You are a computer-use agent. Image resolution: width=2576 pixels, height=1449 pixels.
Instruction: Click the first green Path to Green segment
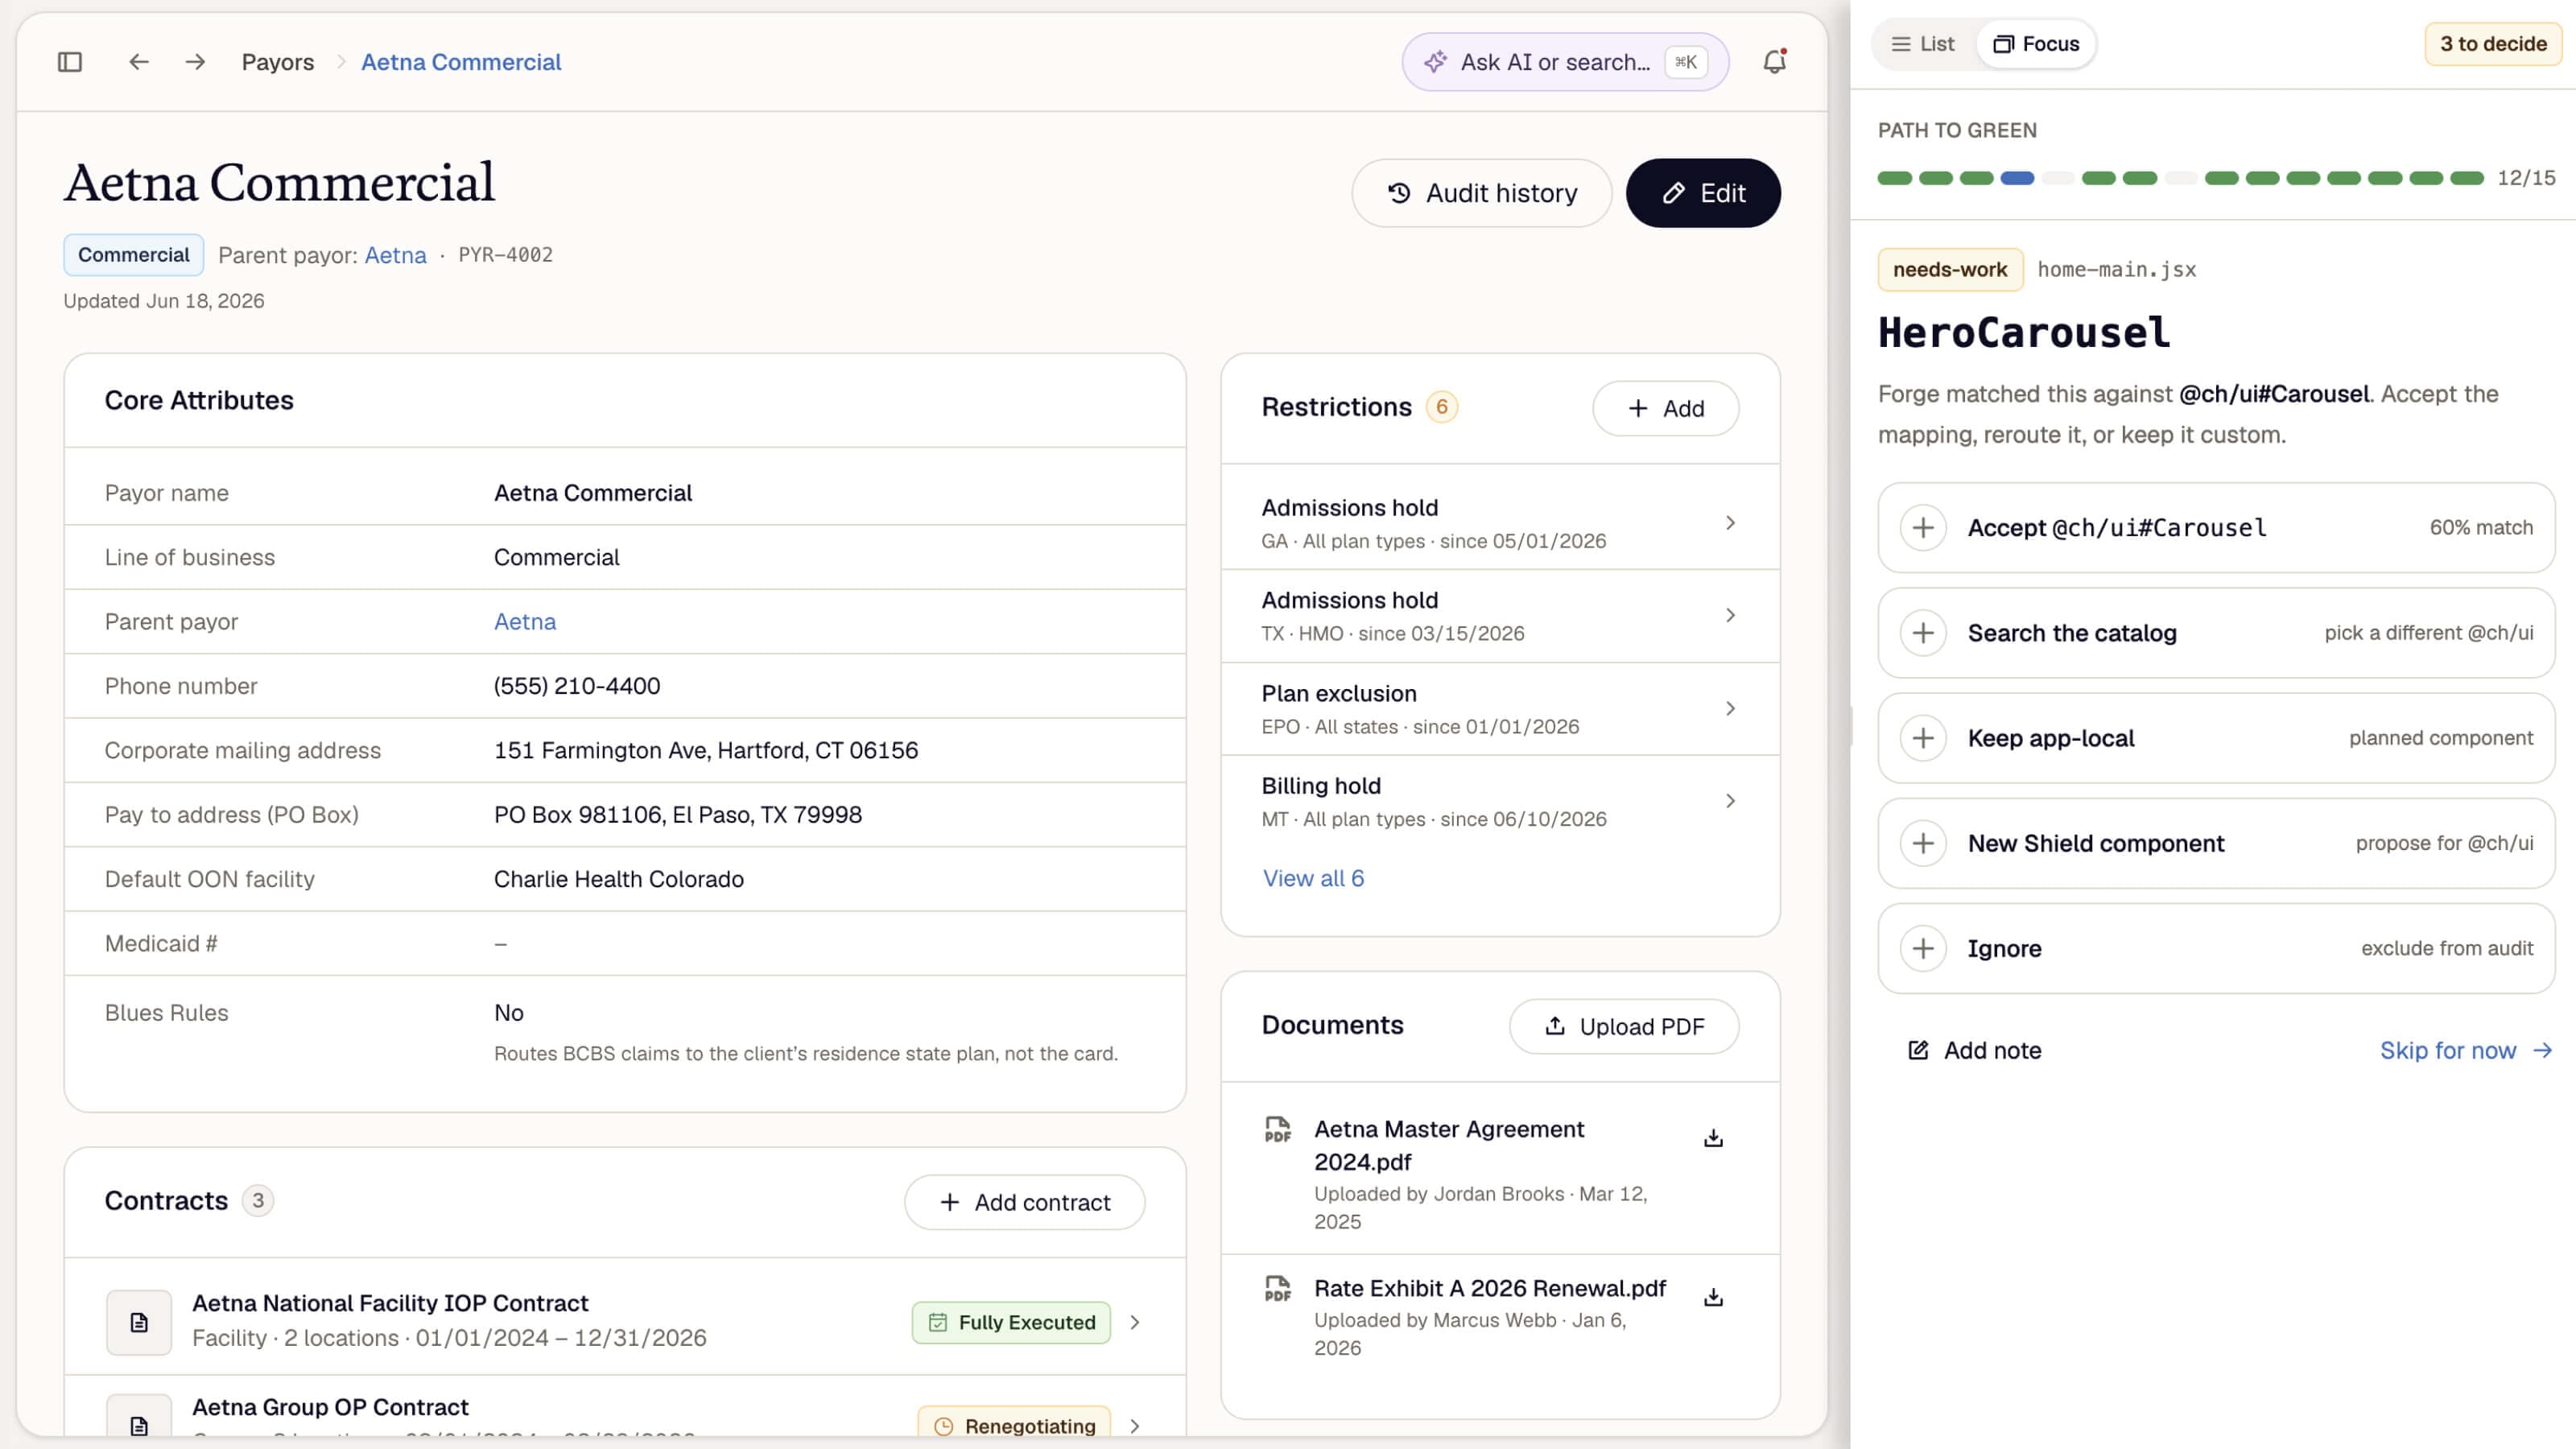coord(1895,178)
